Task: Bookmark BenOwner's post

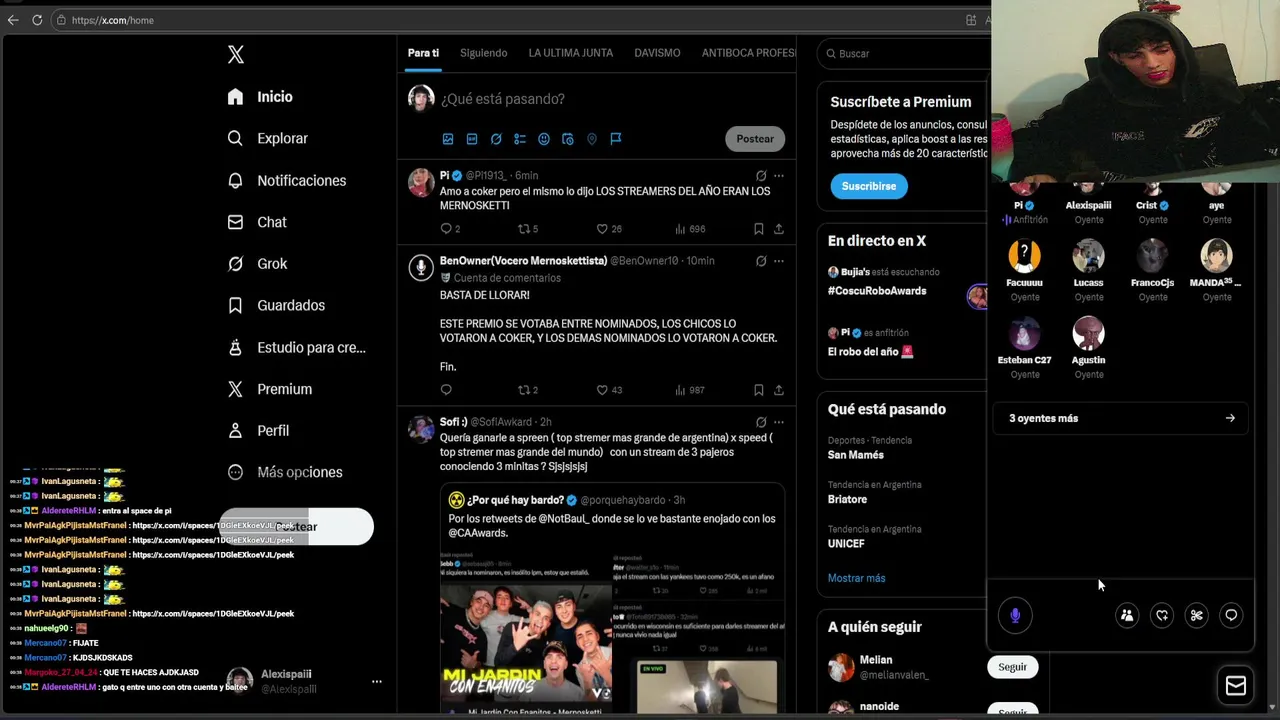Action: tap(759, 390)
